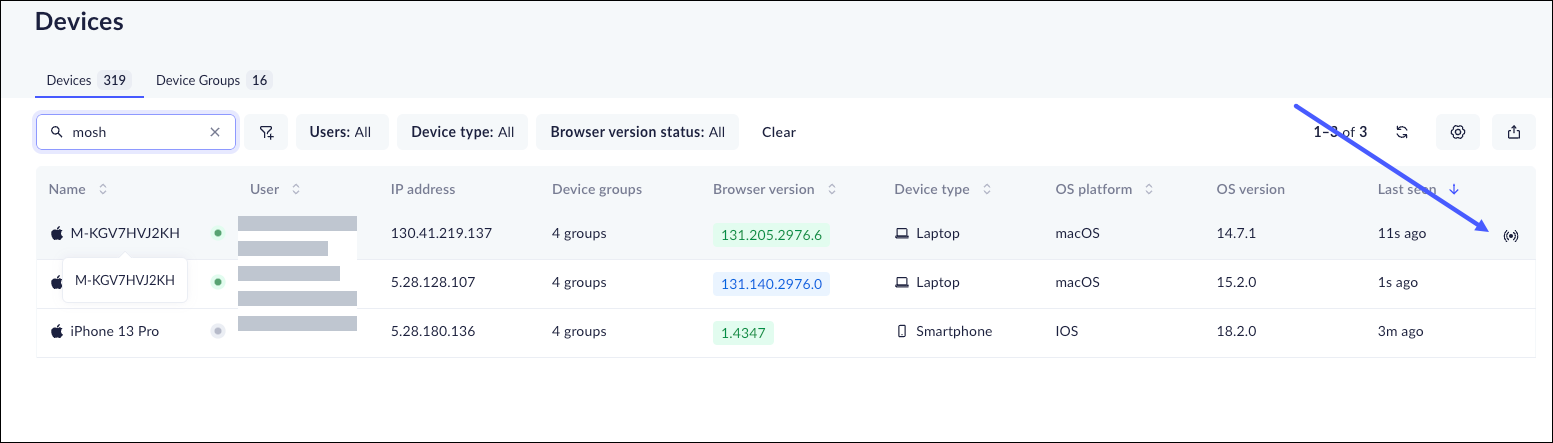Refresh the devices list
1553x443 pixels.
tap(1402, 132)
